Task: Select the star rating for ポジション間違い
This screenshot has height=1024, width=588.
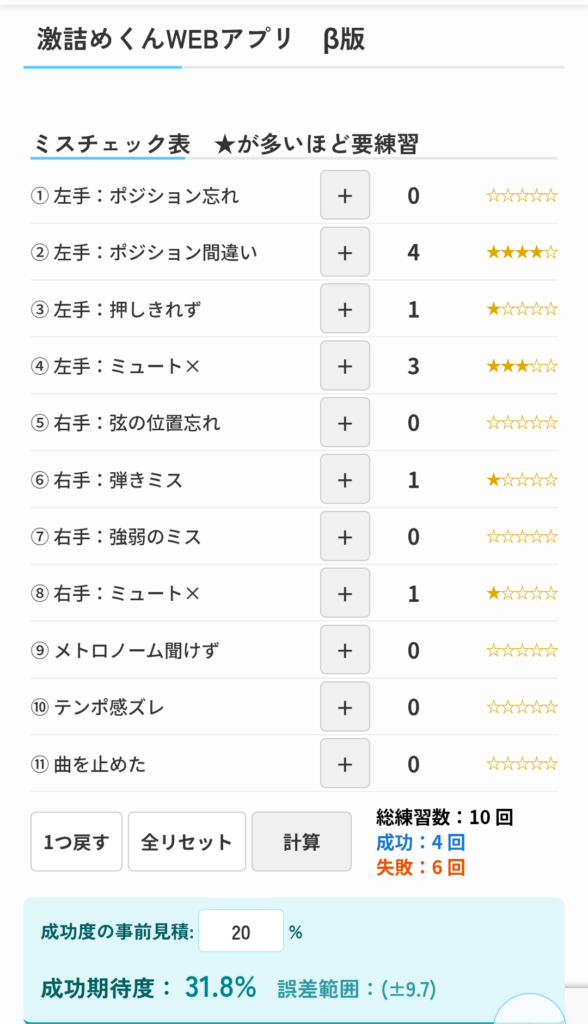Action: tap(519, 252)
